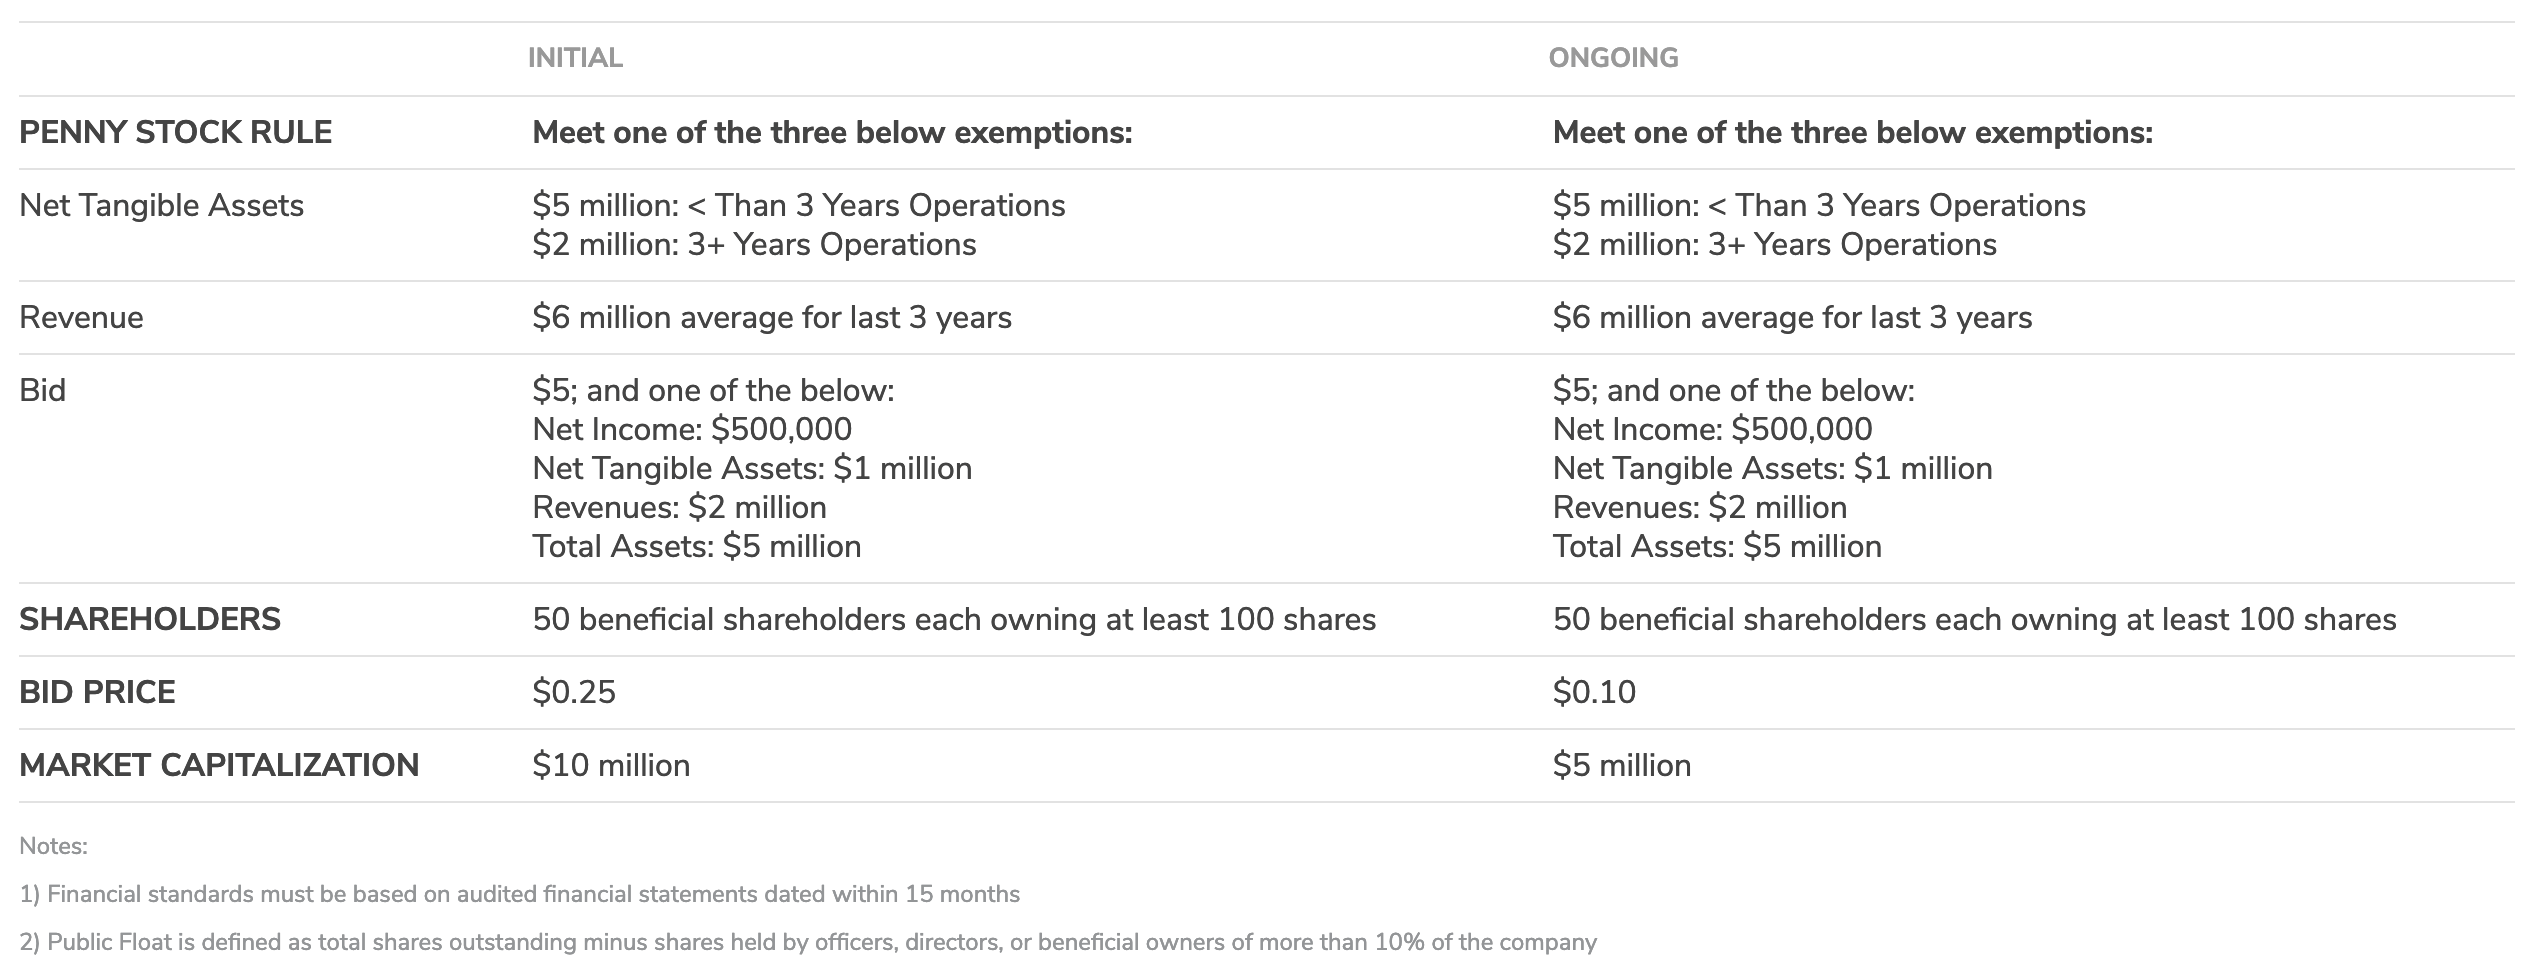Viewport: 2540px width, 970px height.
Task: Click note 2 defining Public Float
Action: coord(807,942)
